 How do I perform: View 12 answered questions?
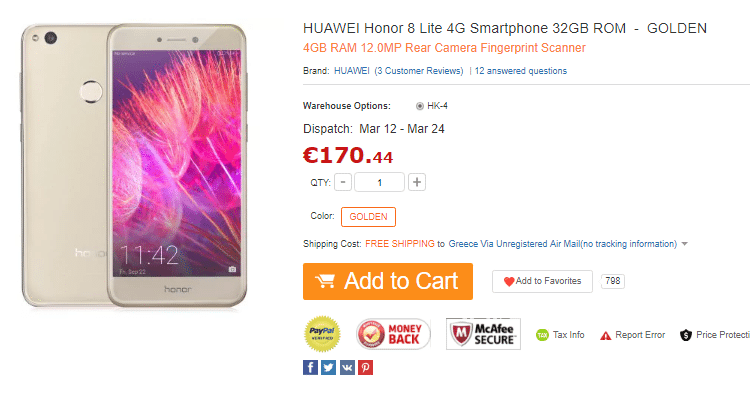521,71
